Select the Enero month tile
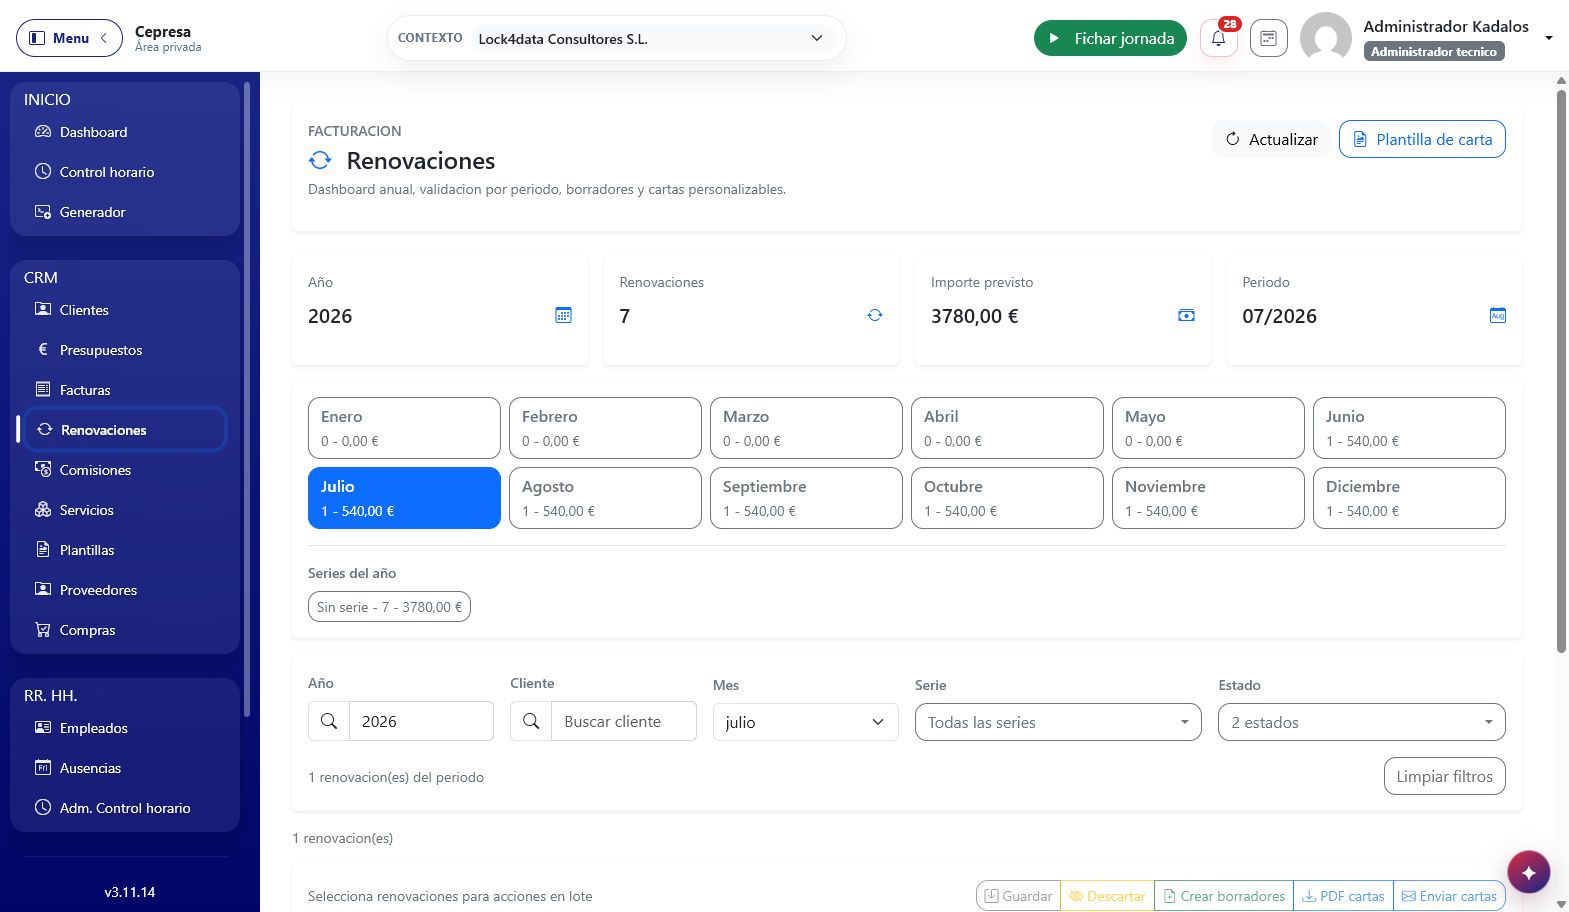The image size is (1569, 912). coord(404,428)
